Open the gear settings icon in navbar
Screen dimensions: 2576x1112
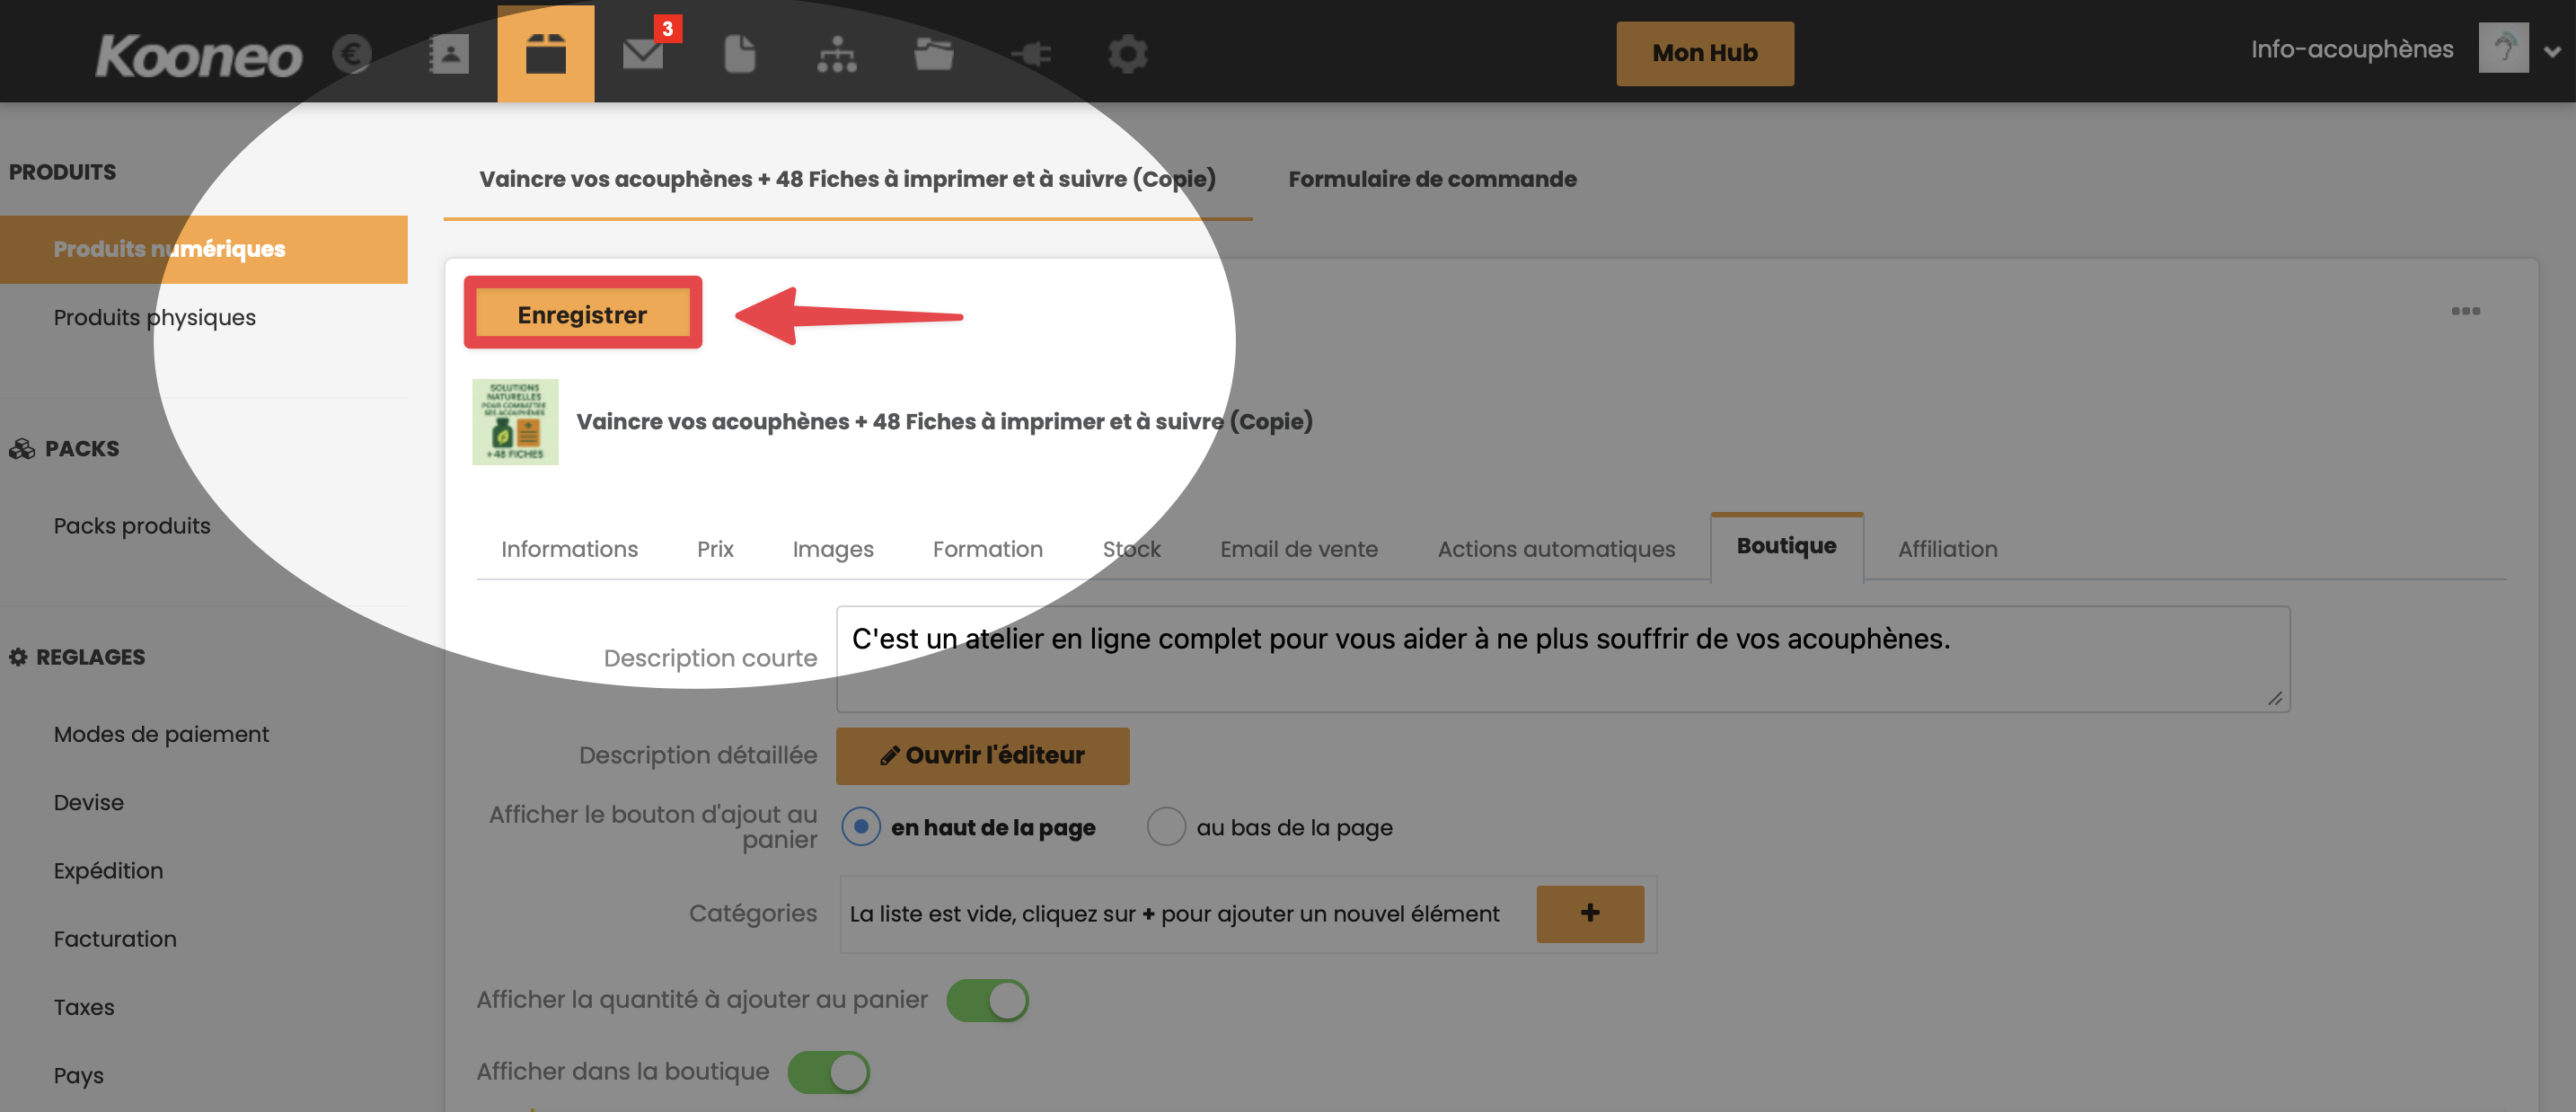tap(1128, 54)
